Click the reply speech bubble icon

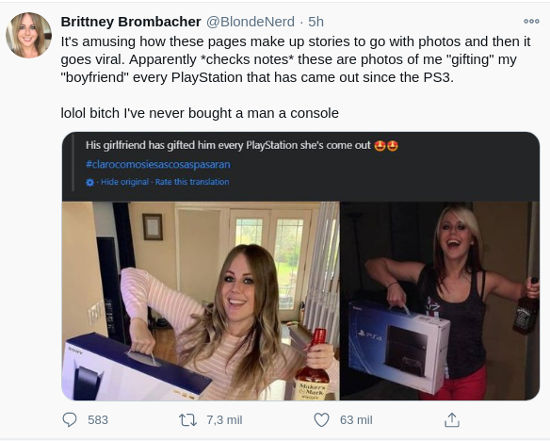pos(69,420)
